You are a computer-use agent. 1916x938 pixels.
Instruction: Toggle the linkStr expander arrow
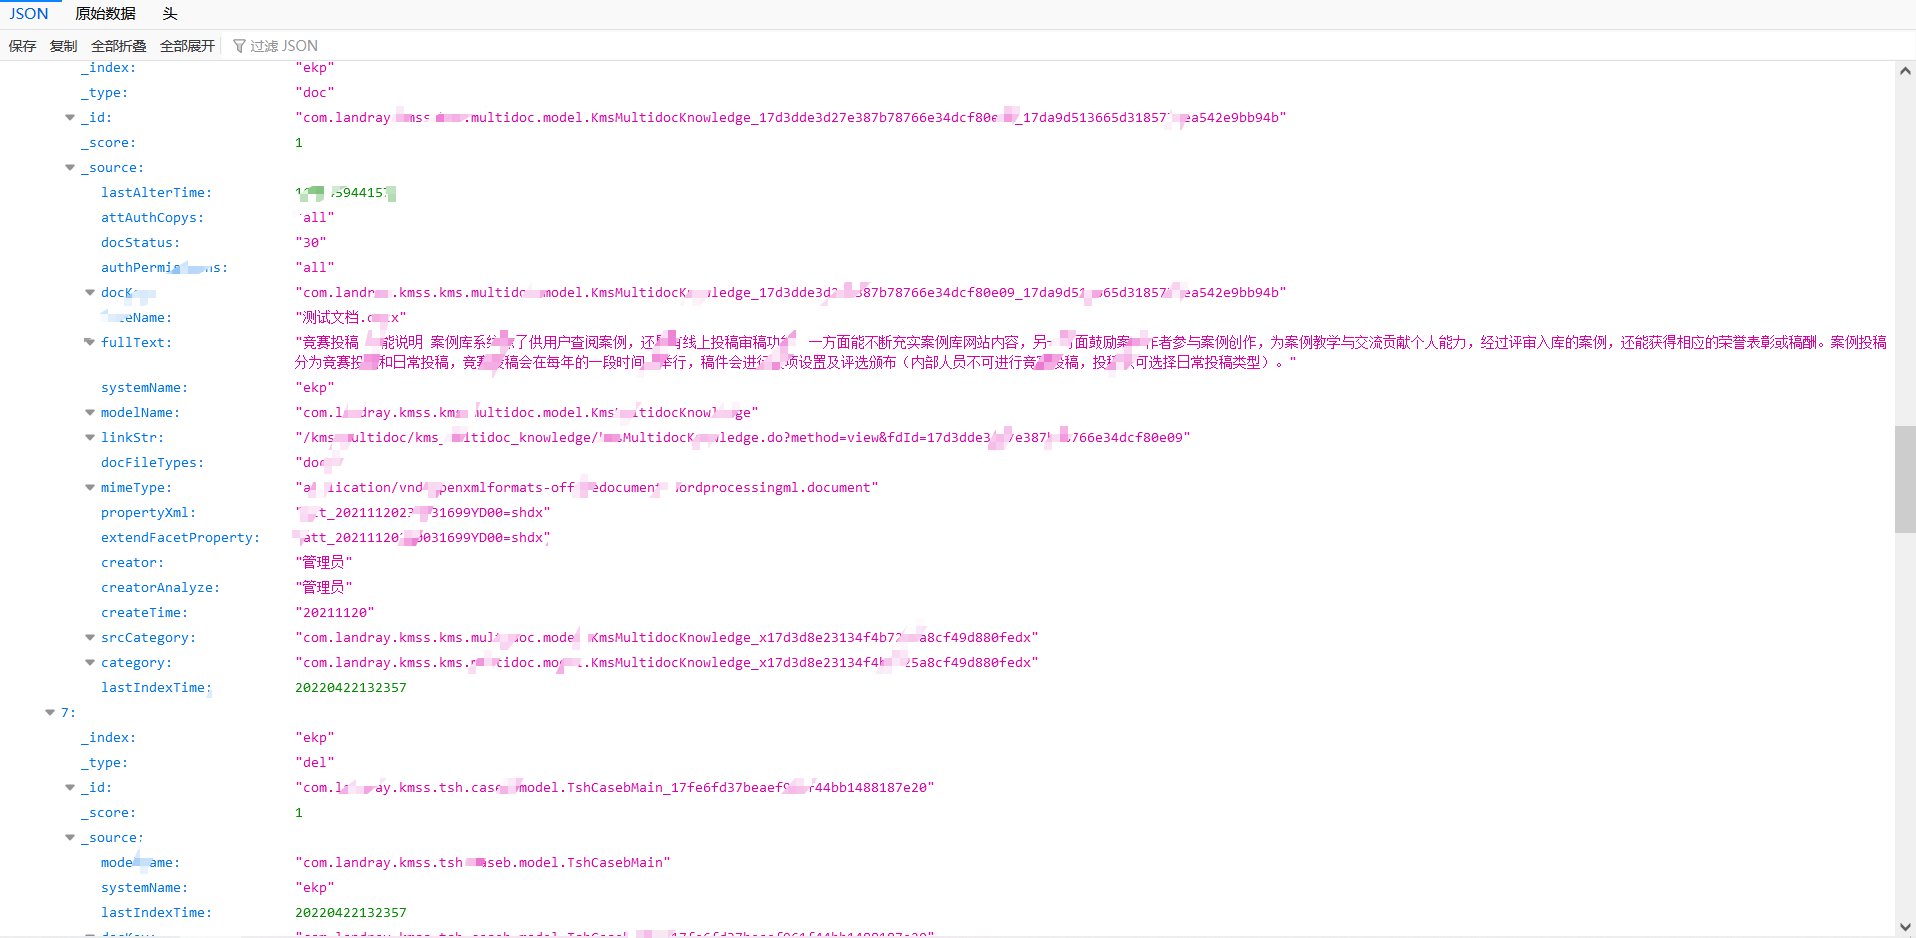tap(90, 438)
